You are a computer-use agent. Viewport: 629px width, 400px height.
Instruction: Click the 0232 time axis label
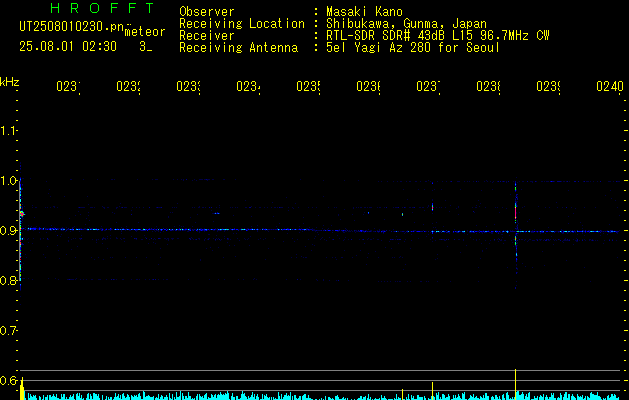pyautogui.click(x=128, y=86)
